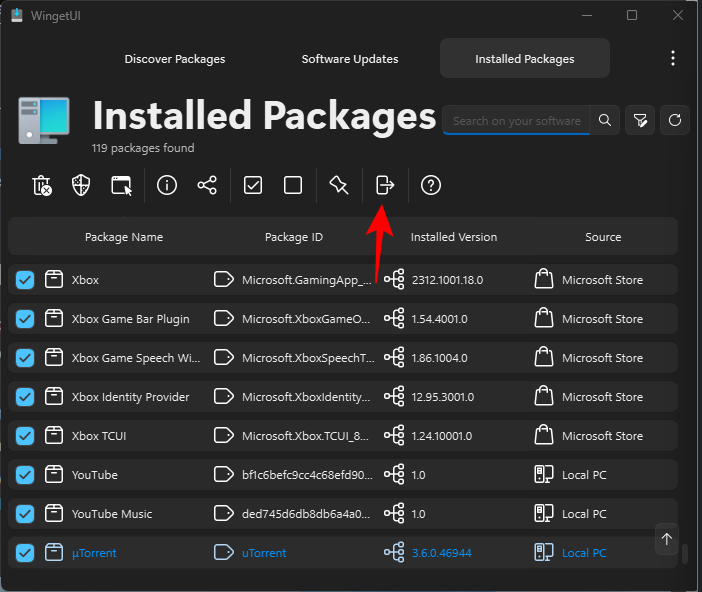
Task: Sort by Installed Version column header
Action: tap(453, 237)
